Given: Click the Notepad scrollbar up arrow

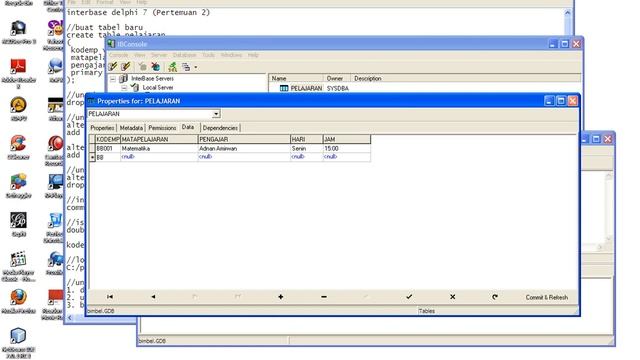Looking at the screenshot, I should pos(567,13).
